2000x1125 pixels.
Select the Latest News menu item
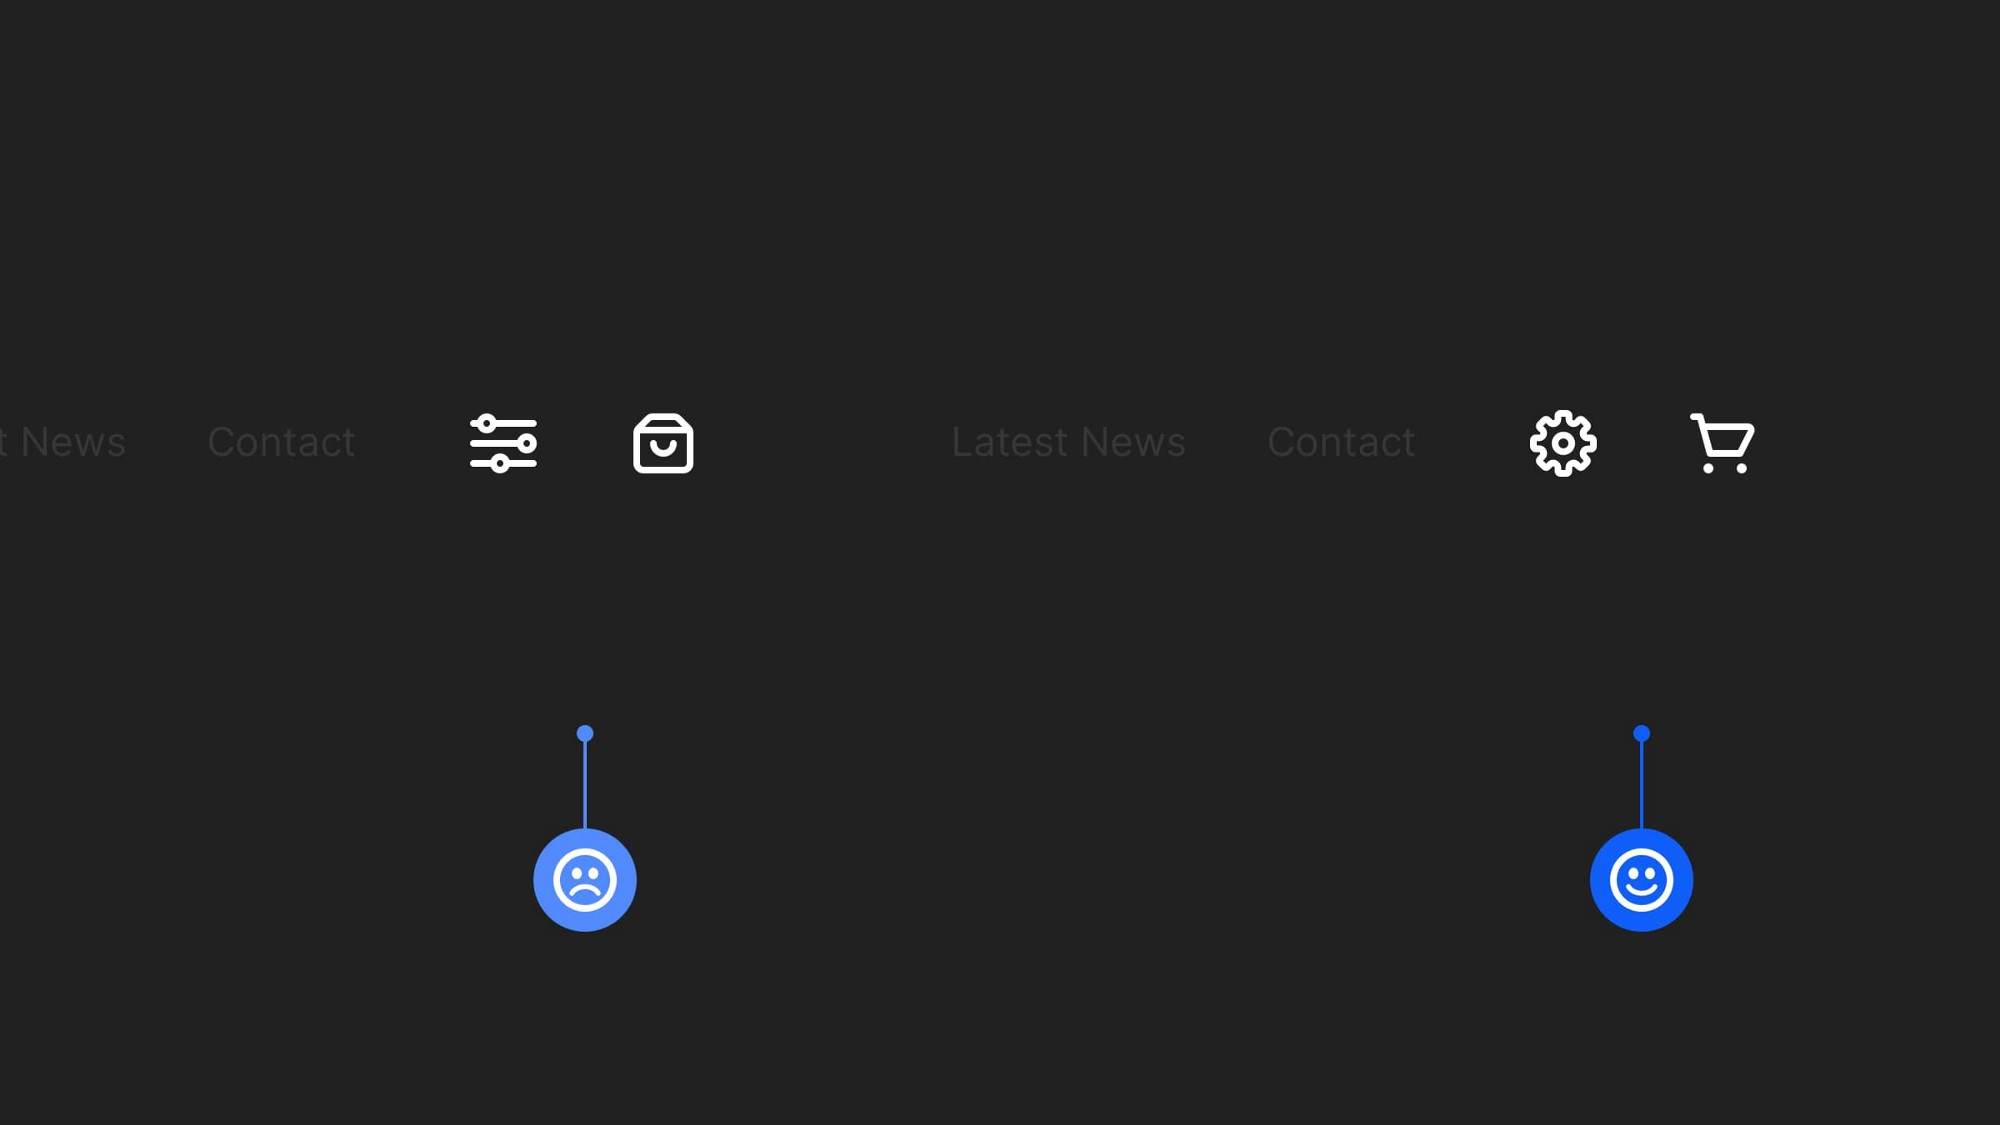click(x=1069, y=440)
